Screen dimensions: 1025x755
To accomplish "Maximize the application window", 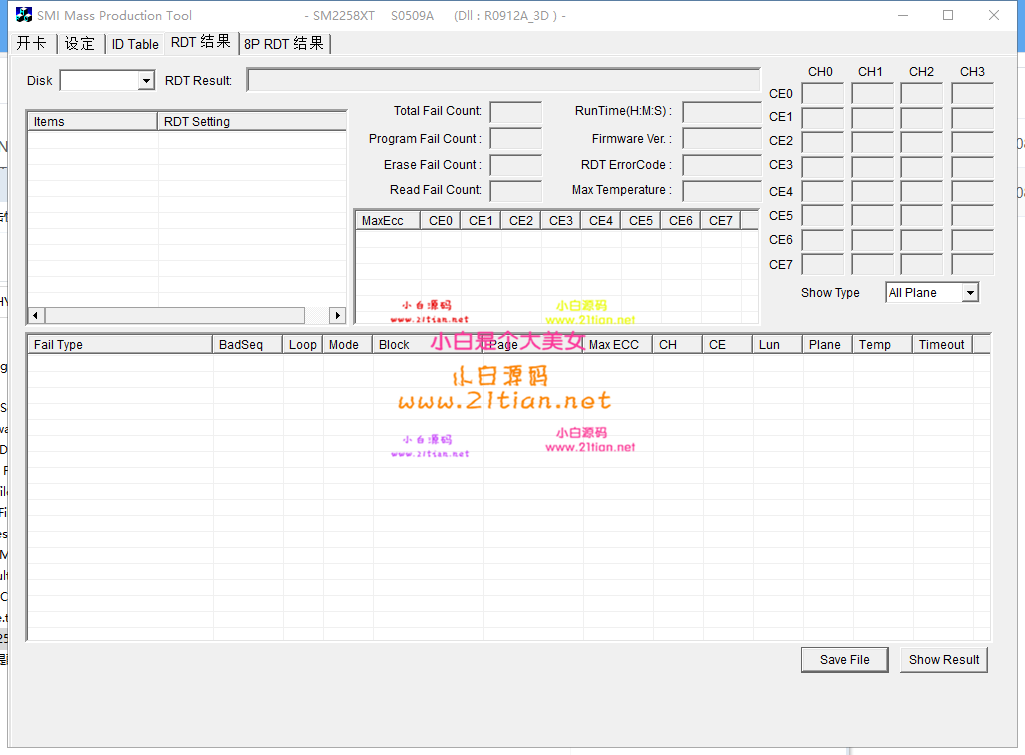I will click(948, 15).
